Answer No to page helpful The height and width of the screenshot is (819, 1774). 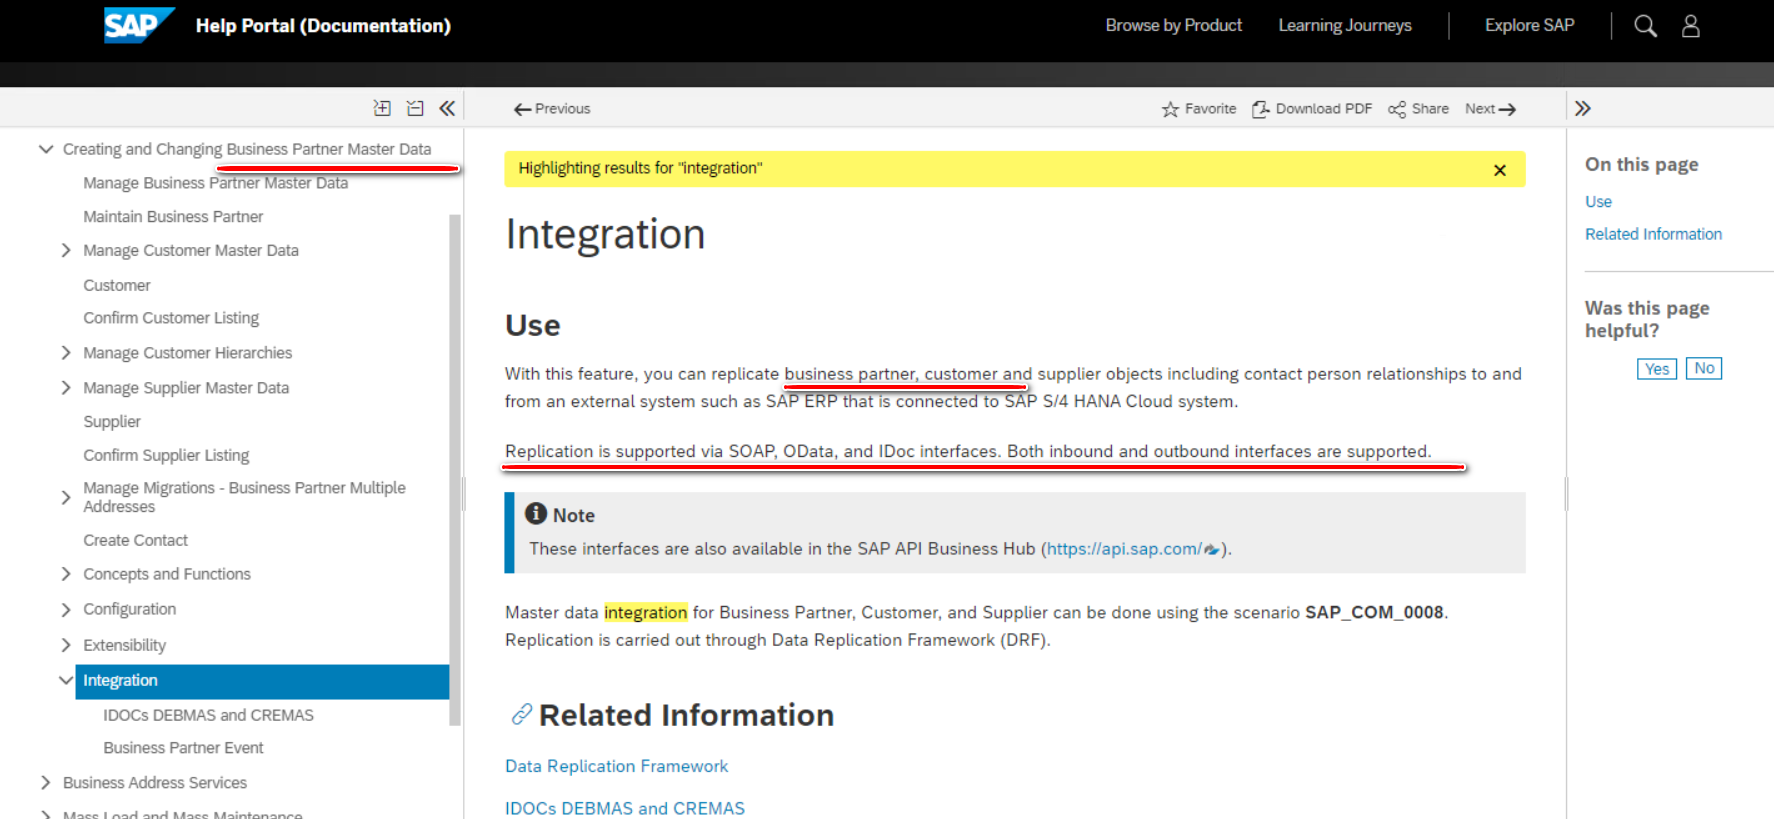pyautogui.click(x=1704, y=368)
